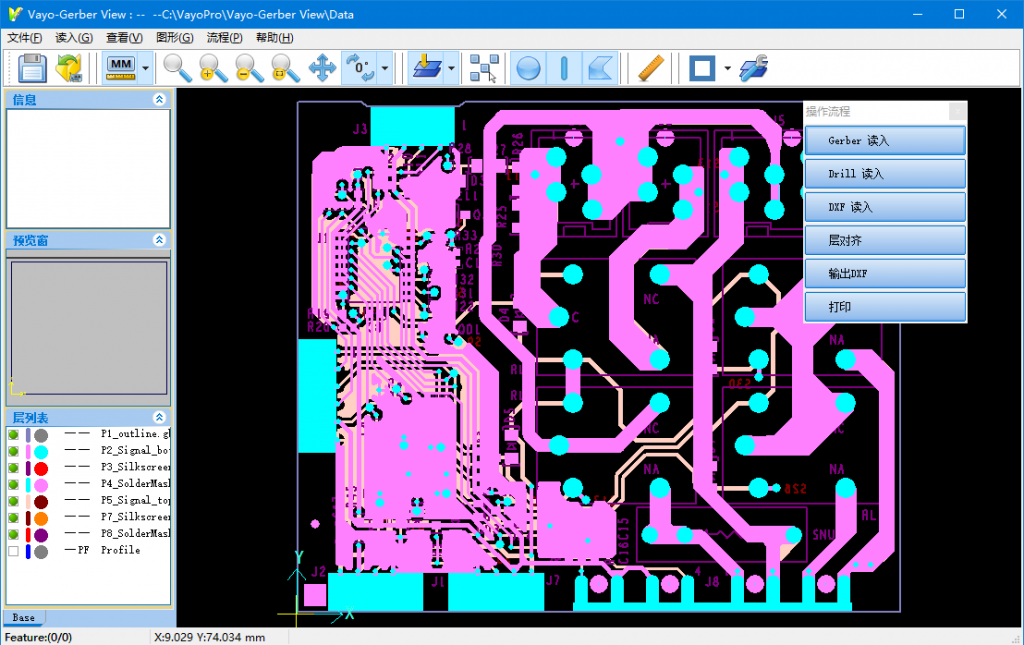Open the MM units dropdown arrow
Image resolution: width=1024 pixels, height=645 pixels.
(146, 68)
